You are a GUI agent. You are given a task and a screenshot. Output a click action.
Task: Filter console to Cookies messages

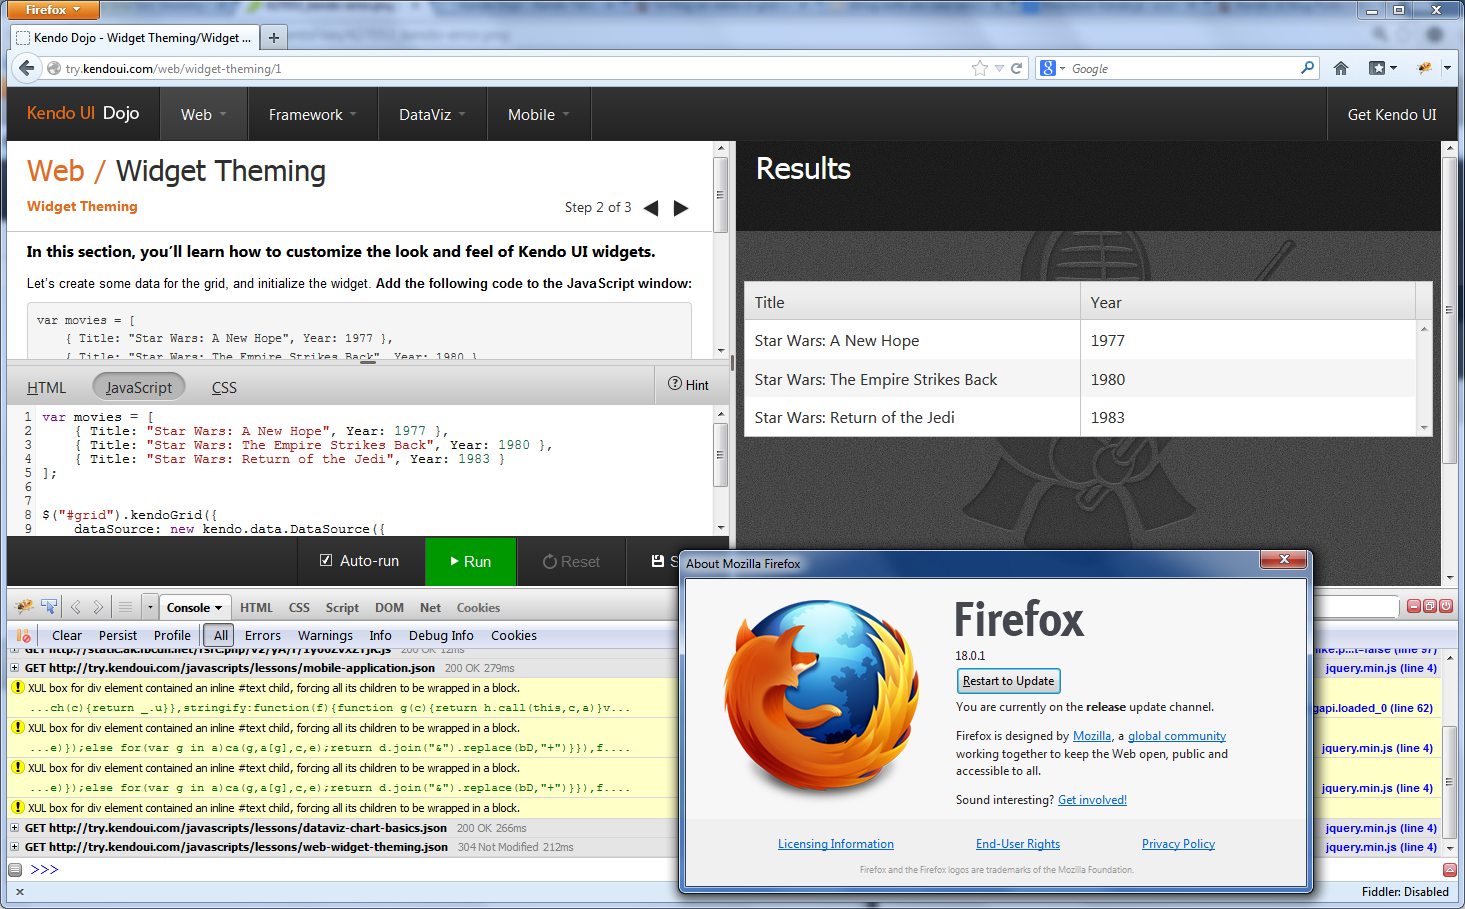514,635
